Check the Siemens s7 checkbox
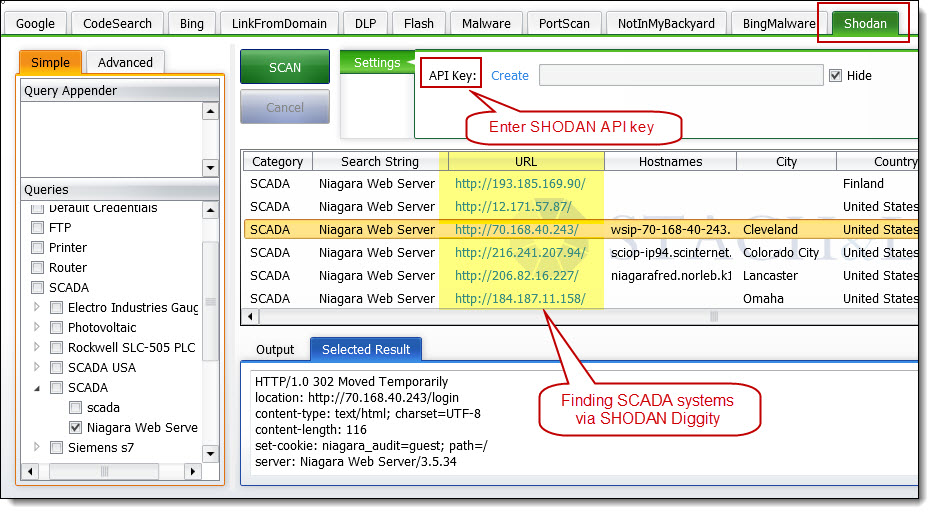 tap(57, 448)
